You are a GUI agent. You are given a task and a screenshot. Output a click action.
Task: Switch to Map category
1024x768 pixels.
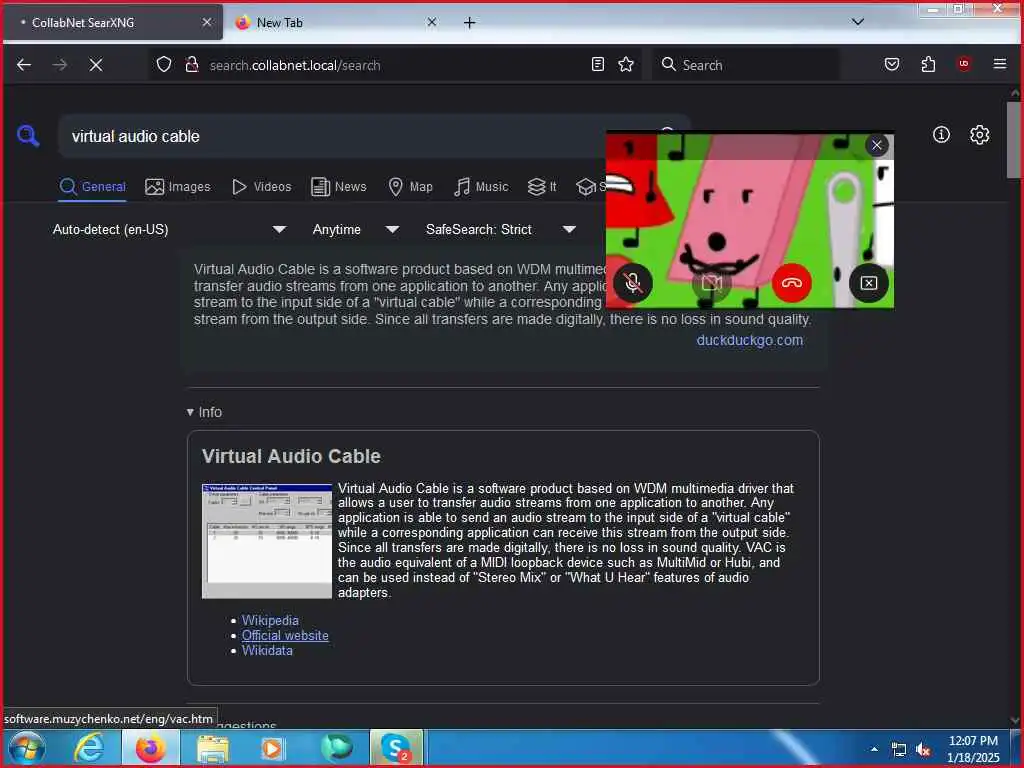click(410, 187)
